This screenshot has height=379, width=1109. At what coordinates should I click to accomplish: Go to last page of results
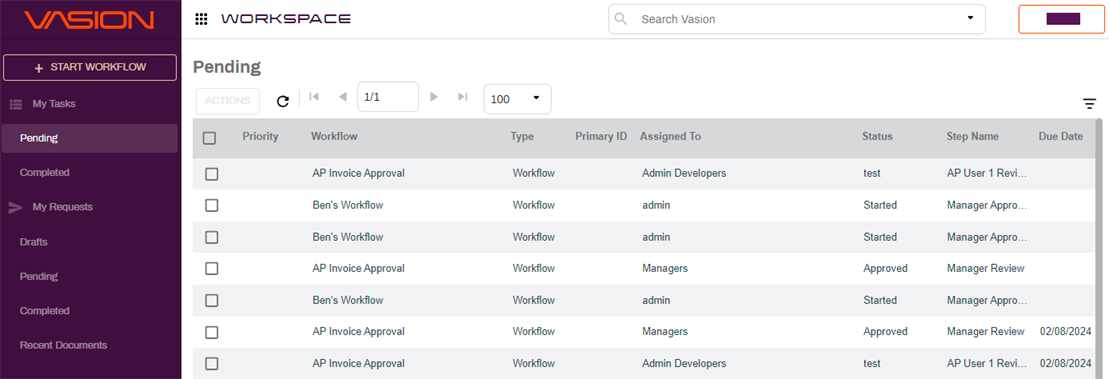[x=463, y=97]
